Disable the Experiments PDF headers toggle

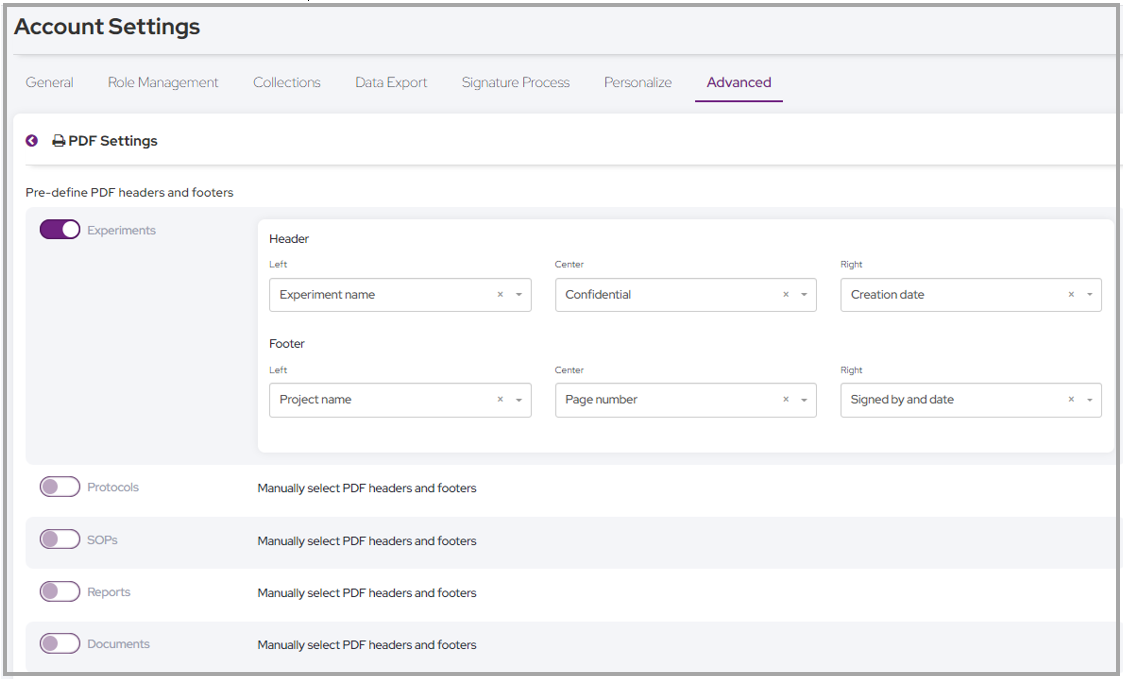point(59,229)
